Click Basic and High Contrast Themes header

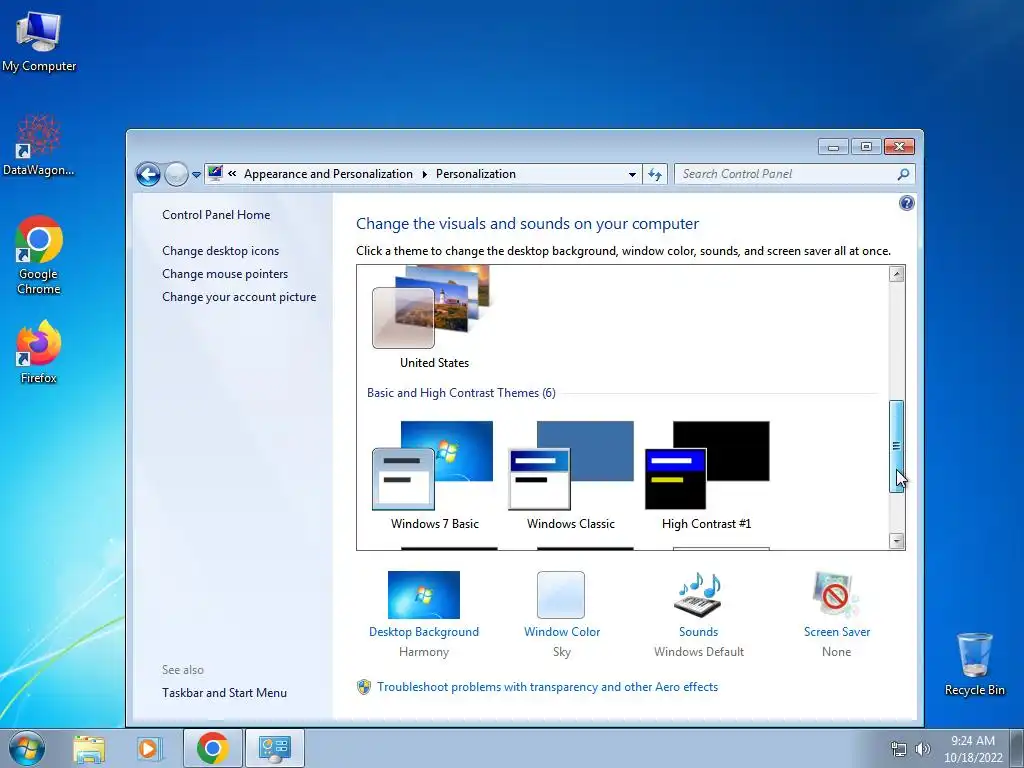click(x=461, y=393)
